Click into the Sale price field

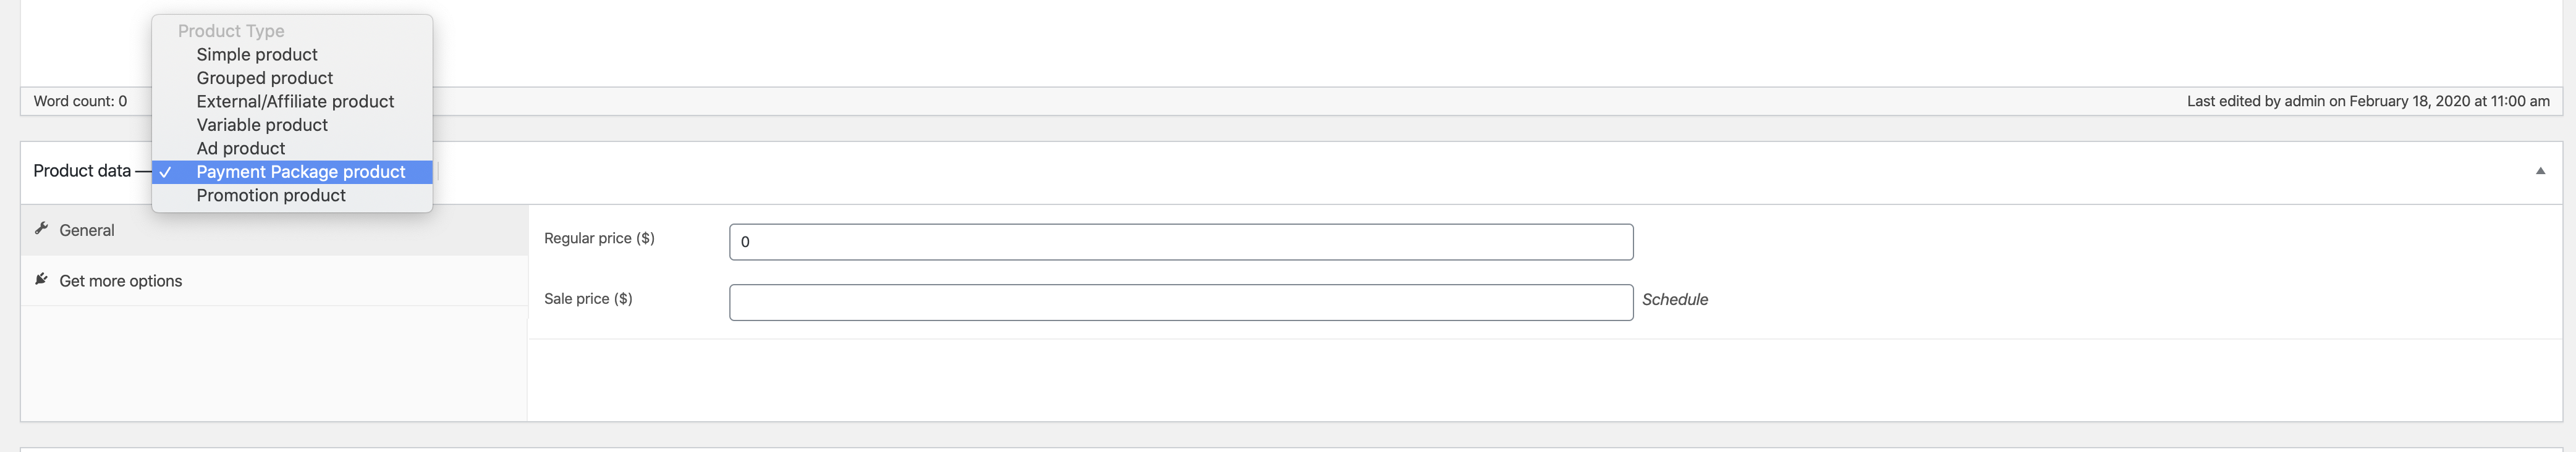pos(1181,302)
